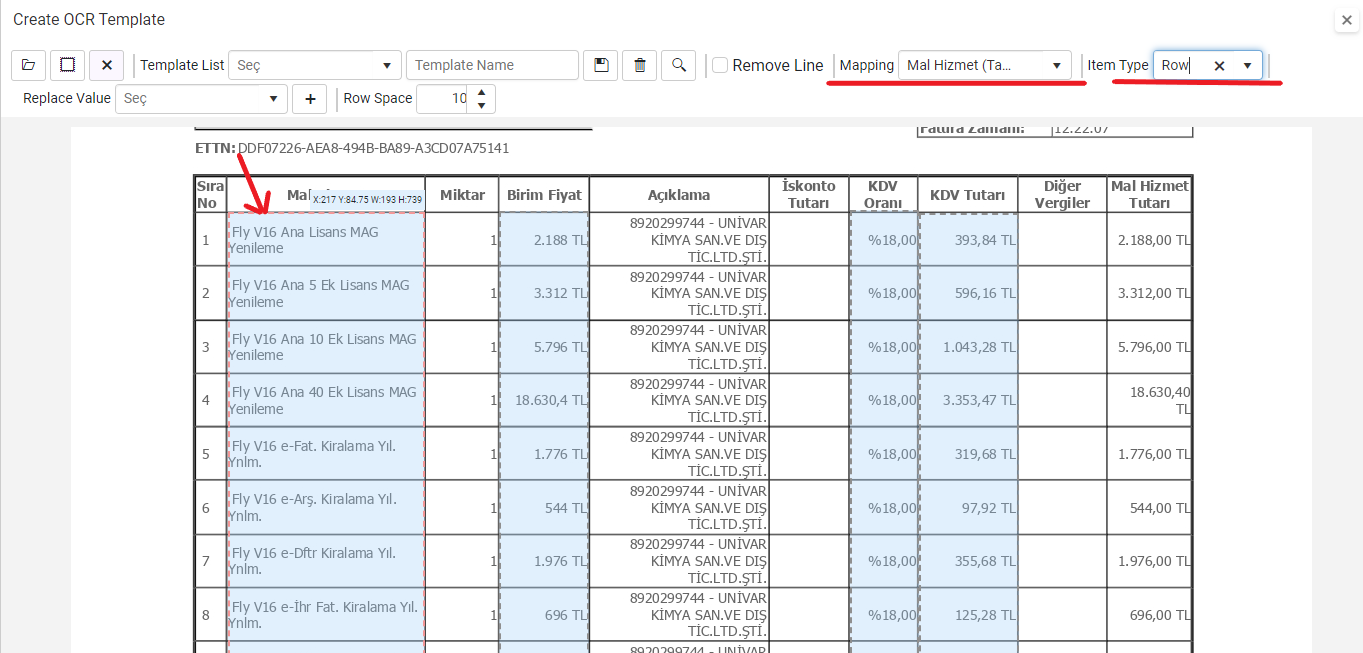Expand the Item Type dropdown arrow
Image resolution: width=1363 pixels, height=653 pixels.
point(1247,65)
